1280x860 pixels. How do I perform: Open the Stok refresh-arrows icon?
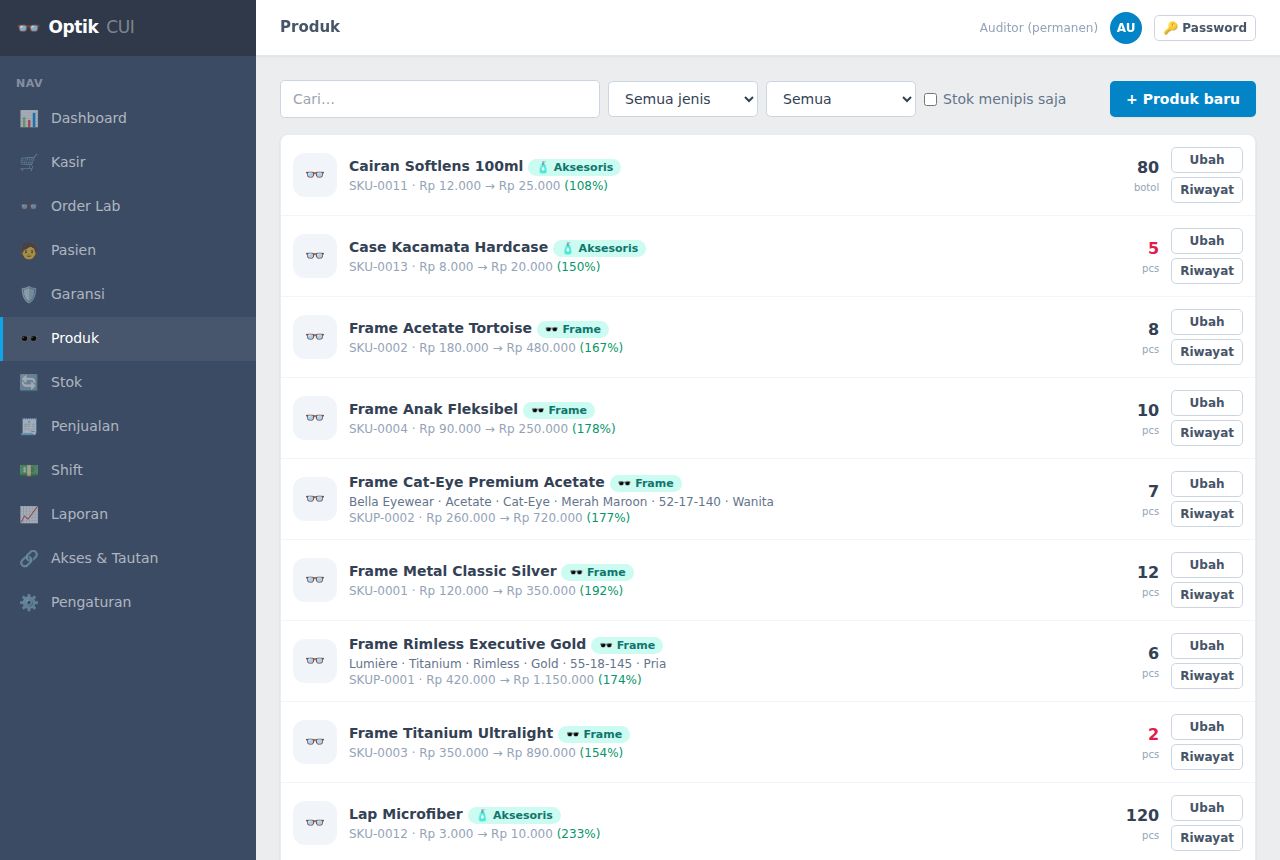point(29,382)
